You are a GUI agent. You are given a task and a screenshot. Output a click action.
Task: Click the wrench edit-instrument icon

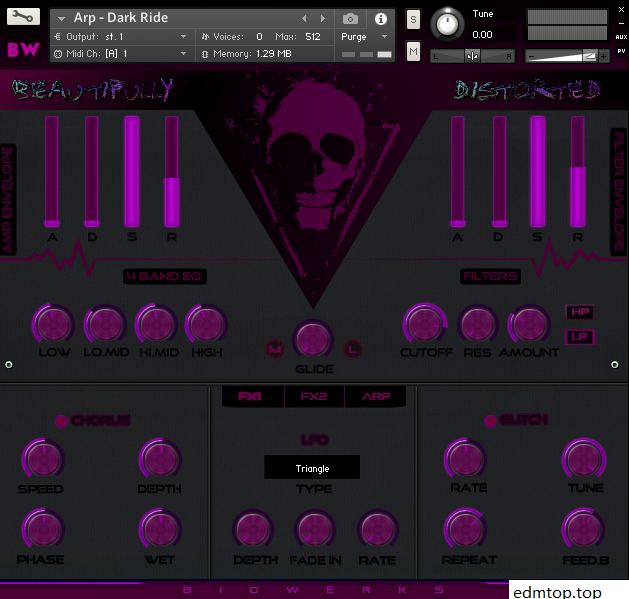click(24, 17)
